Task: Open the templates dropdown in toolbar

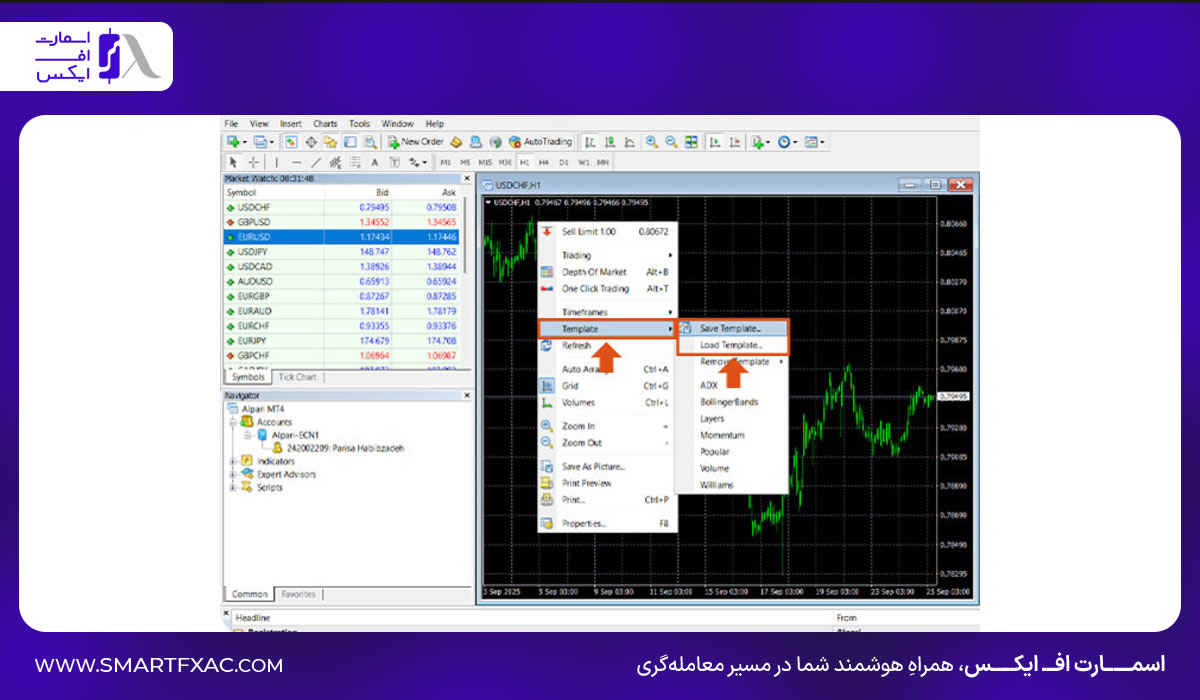Action: coord(814,142)
